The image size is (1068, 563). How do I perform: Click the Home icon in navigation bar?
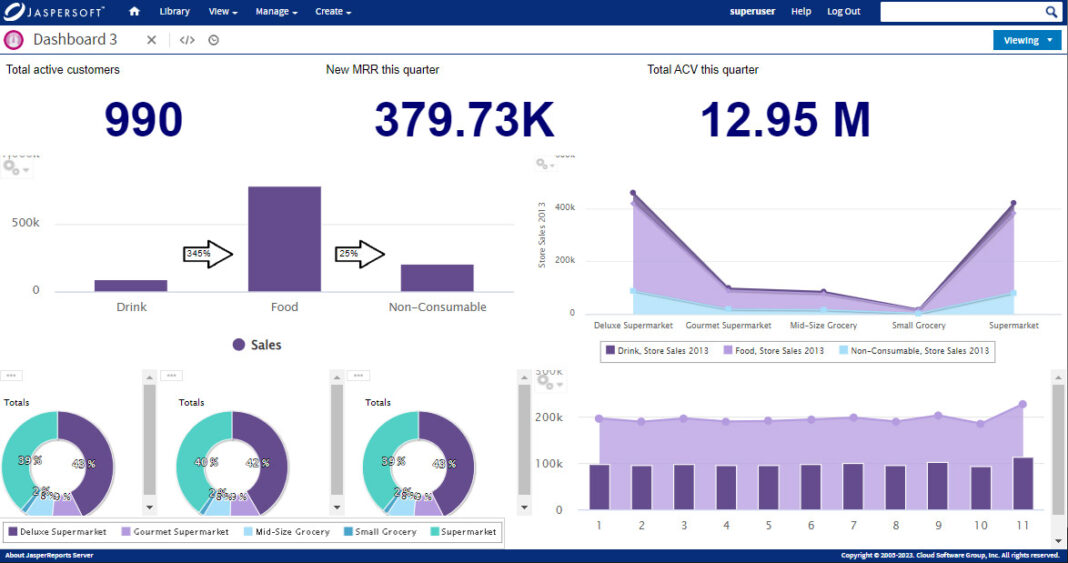click(135, 12)
